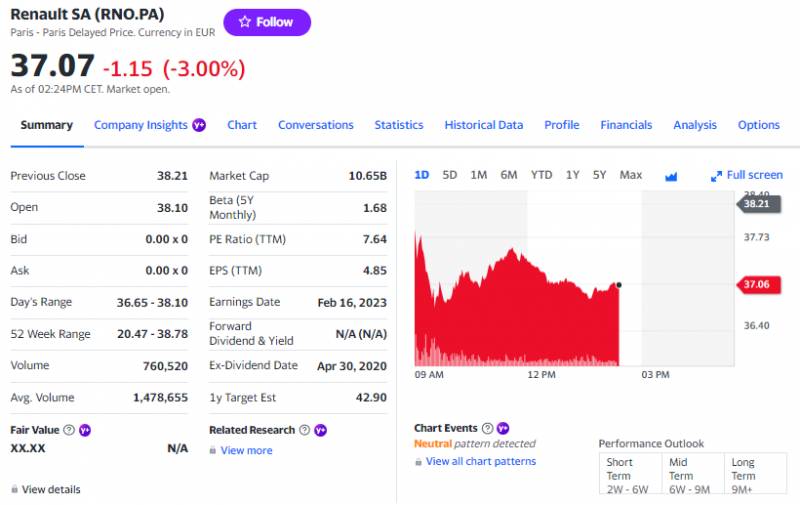Open the Conversations tab
800x505 pixels.
tap(315, 125)
